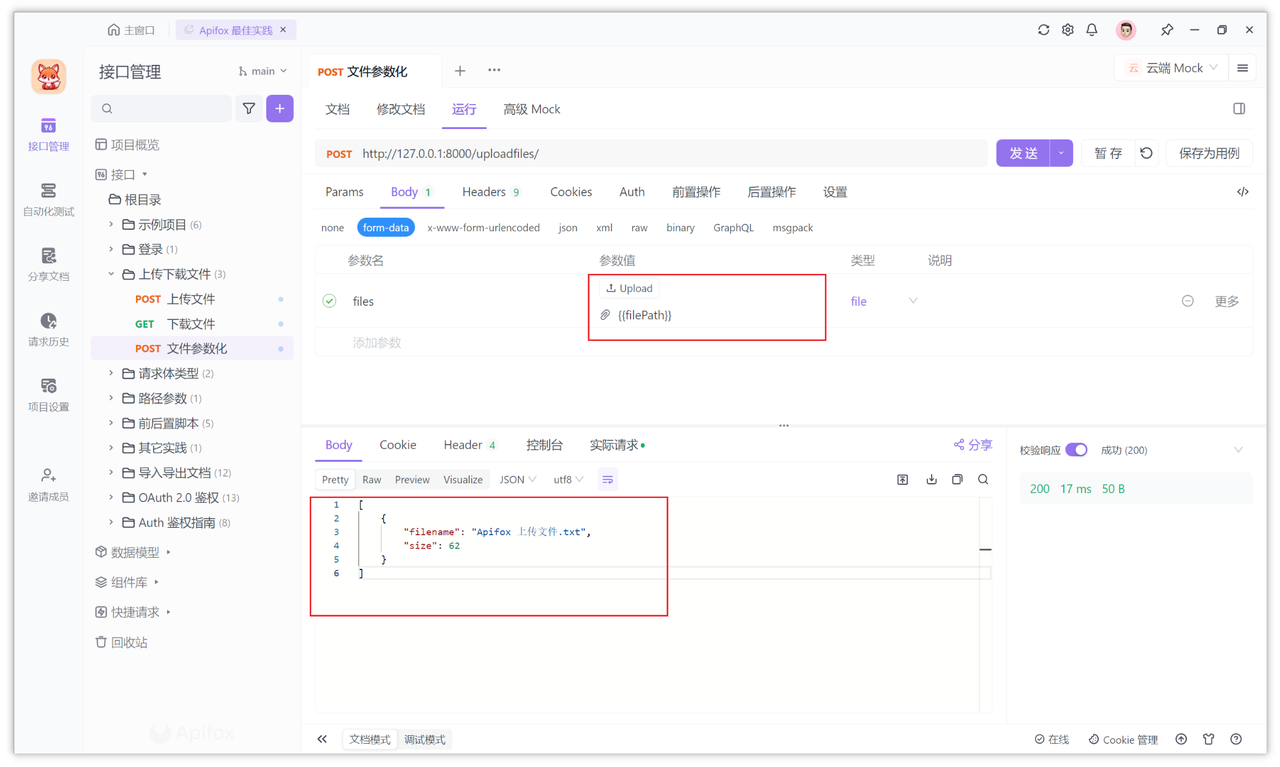Viewport: 1280px width, 767px height.
Task: Click the reset icon next to 暂存
Action: tap(1146, 153)
